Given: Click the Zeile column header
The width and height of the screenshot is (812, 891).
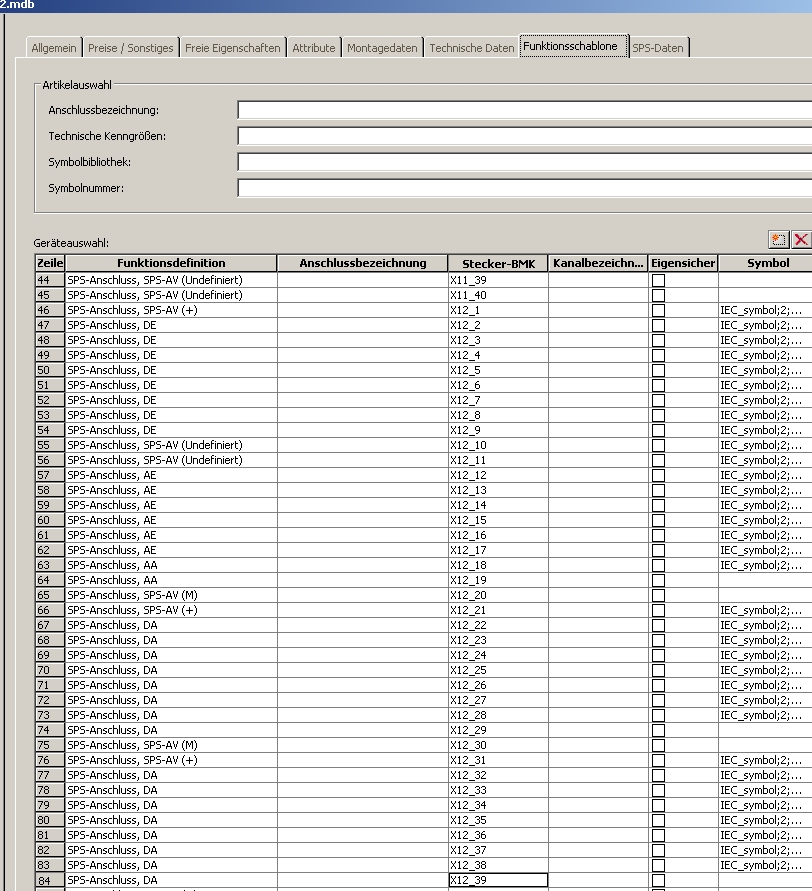Looking at the screenshot, I should coord(50,263).
